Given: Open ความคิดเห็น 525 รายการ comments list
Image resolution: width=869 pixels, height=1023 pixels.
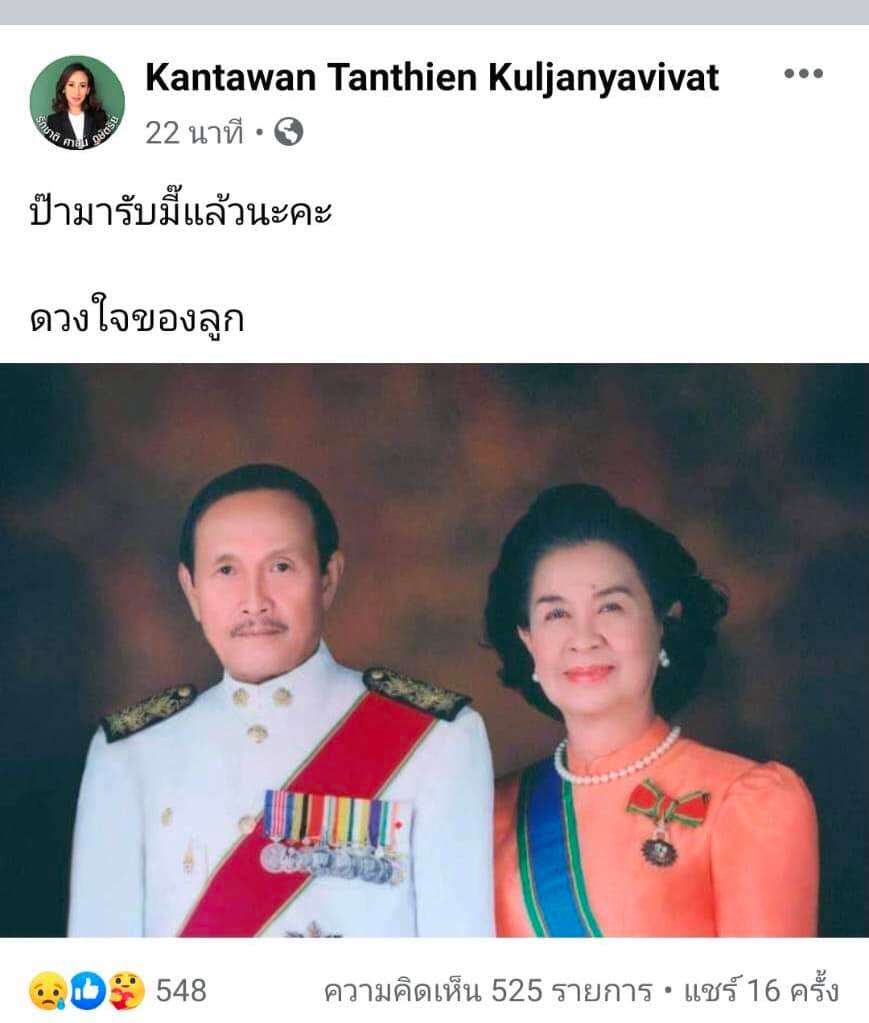Looking at the screenshot, I should pos(488,990).
